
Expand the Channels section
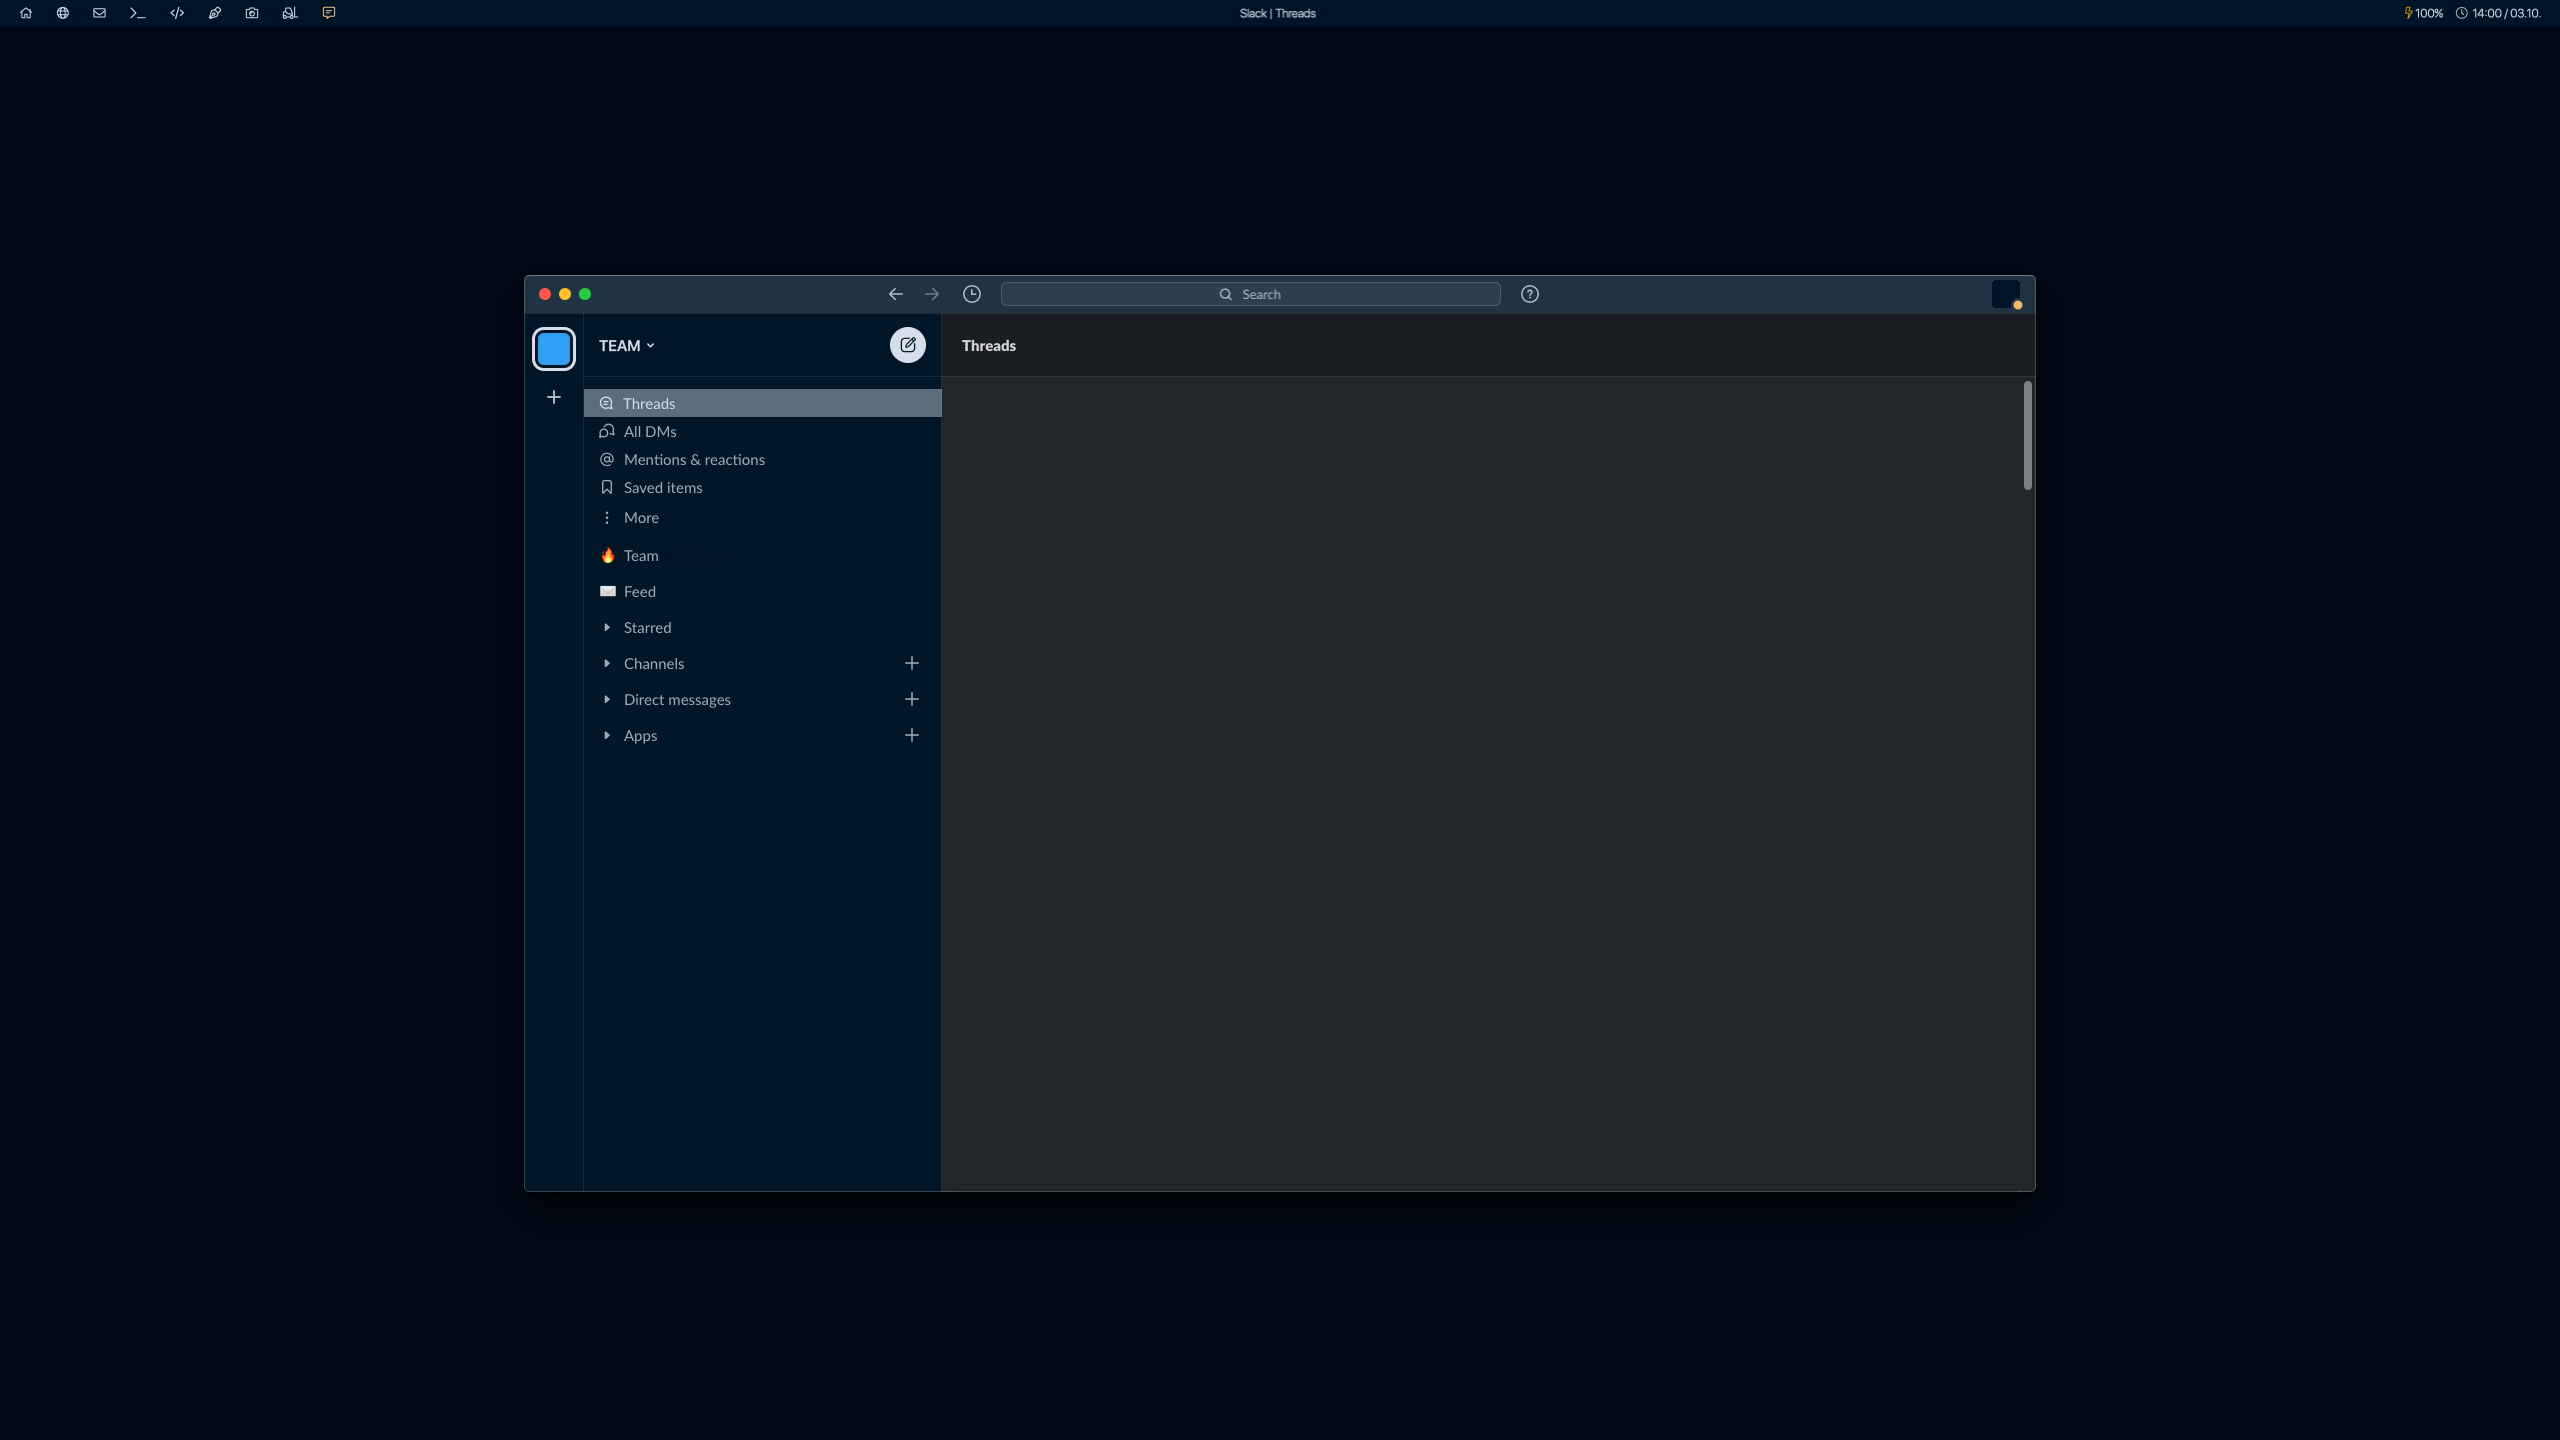pyautogui.click(x=607, y=664)
